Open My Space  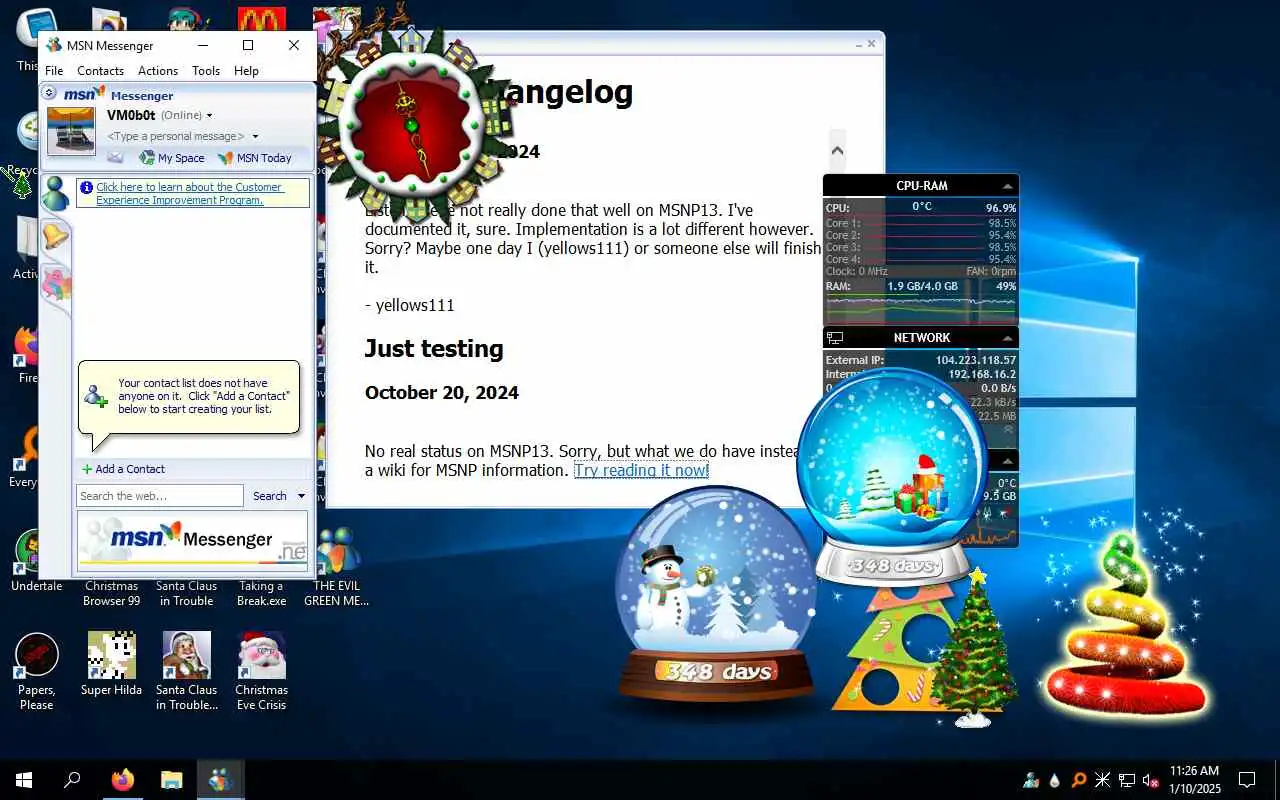172,158
